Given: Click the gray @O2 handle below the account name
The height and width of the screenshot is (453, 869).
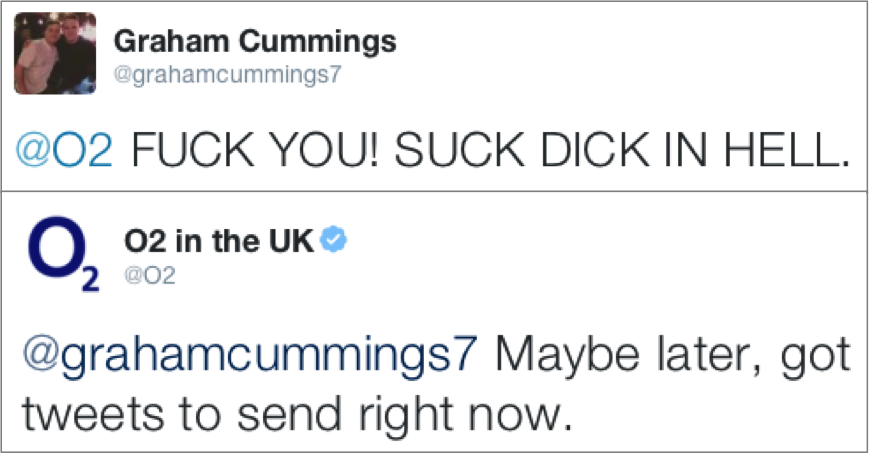Looking at the screenshot, I should tap(150, 275).
